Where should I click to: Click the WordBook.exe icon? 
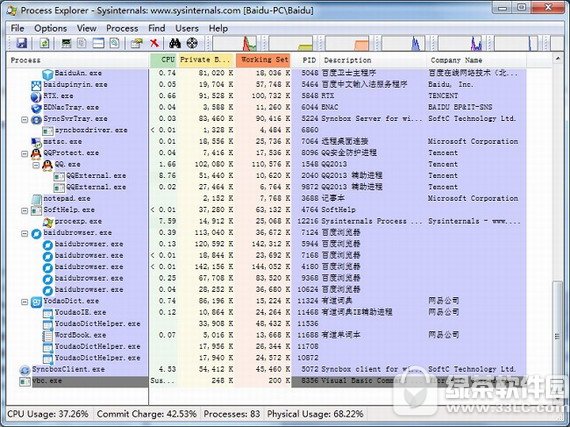click(x=48, y=336)
